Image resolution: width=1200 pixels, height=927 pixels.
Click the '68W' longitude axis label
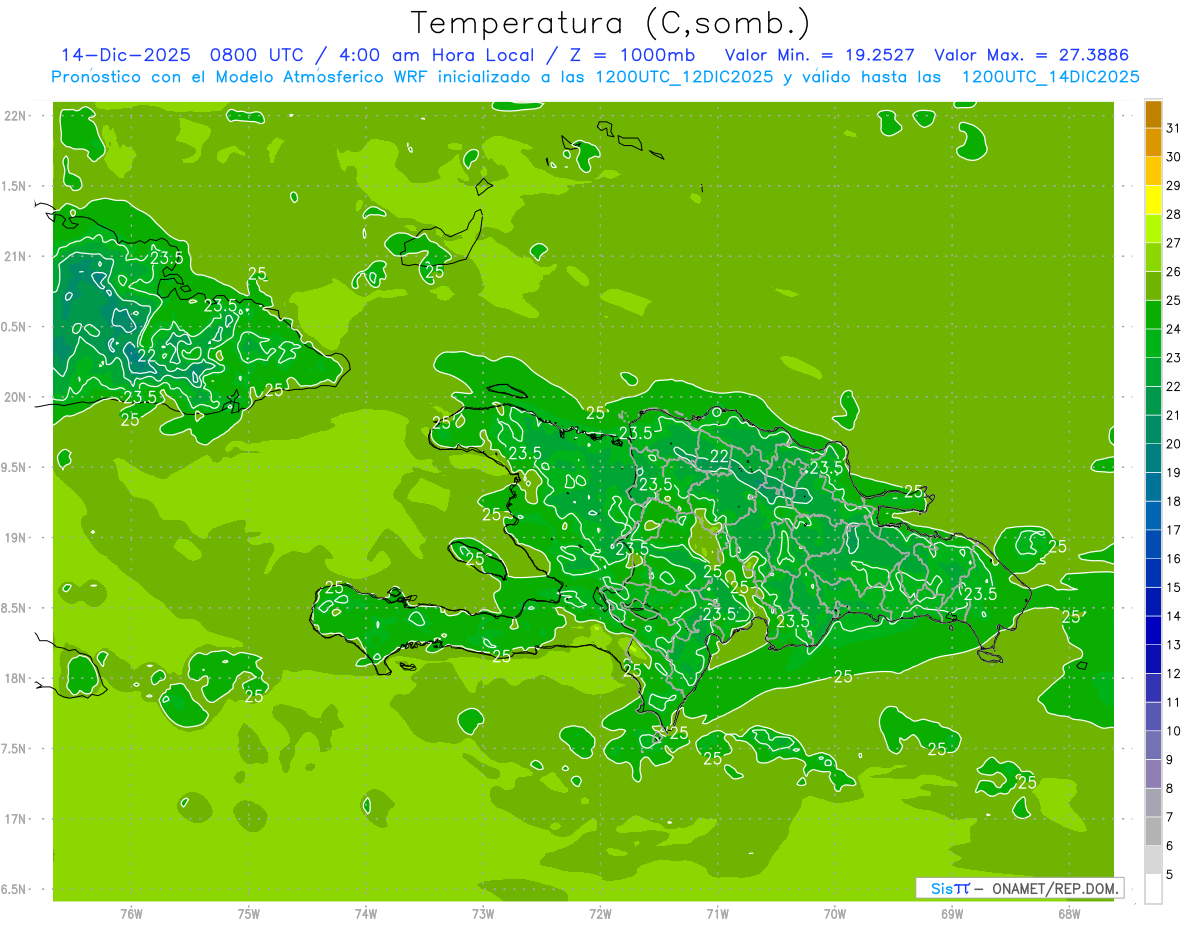(x=1069, y=914)
